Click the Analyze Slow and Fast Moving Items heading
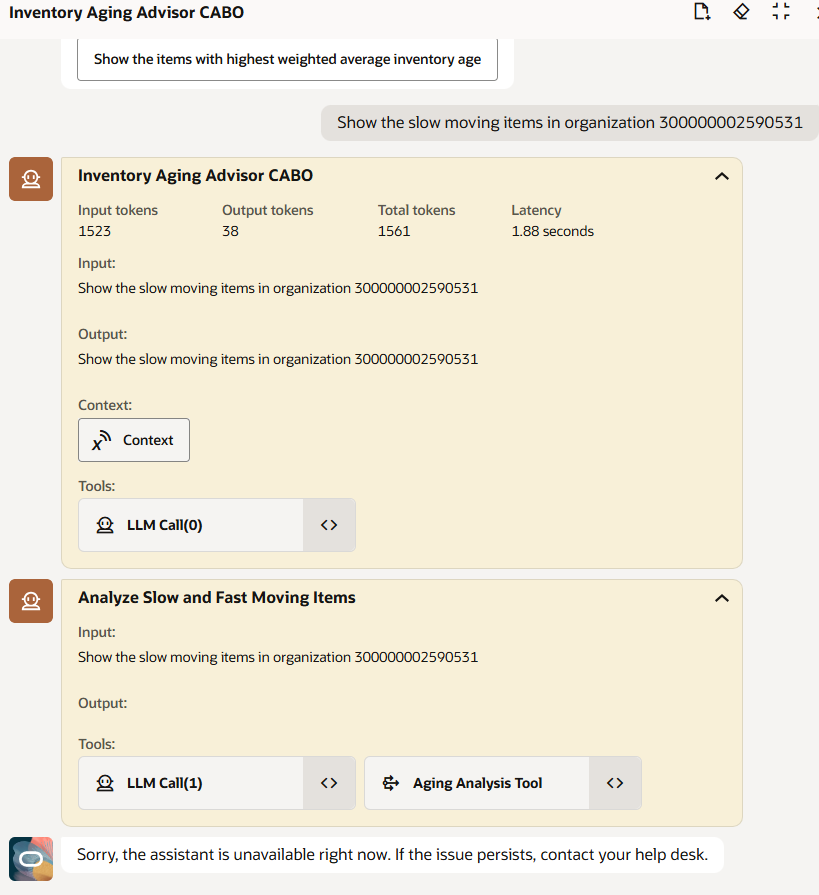This screenshot has width=819, height=895. [x=217, y=598]
